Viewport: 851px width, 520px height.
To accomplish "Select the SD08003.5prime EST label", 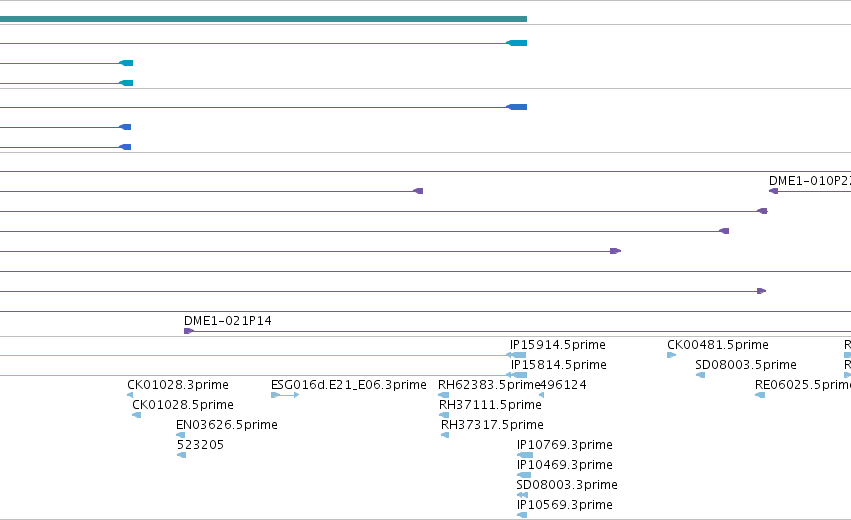I will pos(746,365).
